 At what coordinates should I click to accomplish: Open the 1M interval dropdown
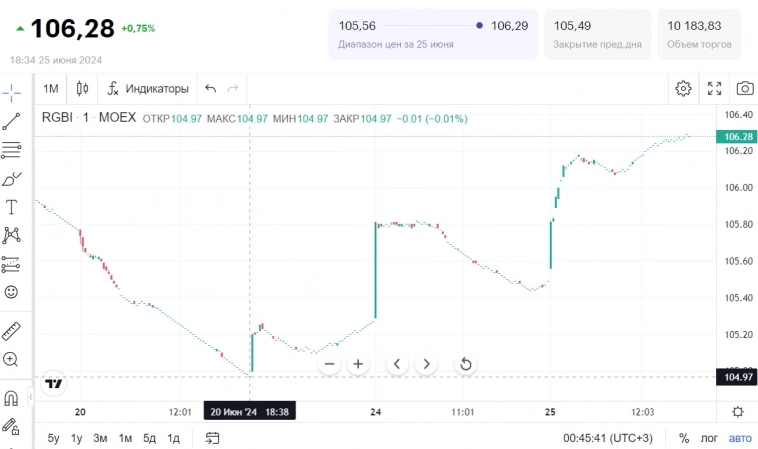coord(51,88)
